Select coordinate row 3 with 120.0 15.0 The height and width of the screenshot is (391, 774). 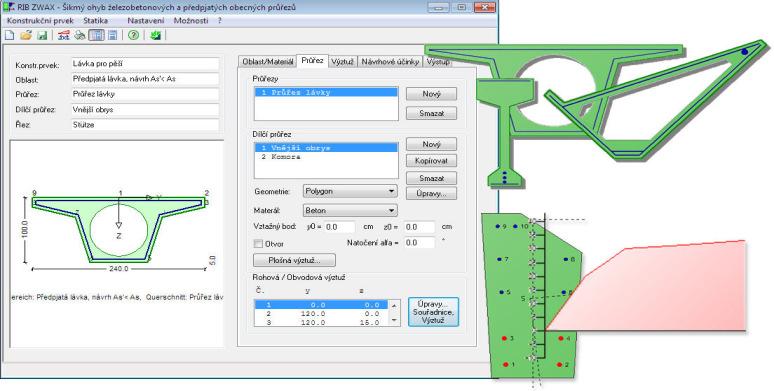(x=321, y=322)
